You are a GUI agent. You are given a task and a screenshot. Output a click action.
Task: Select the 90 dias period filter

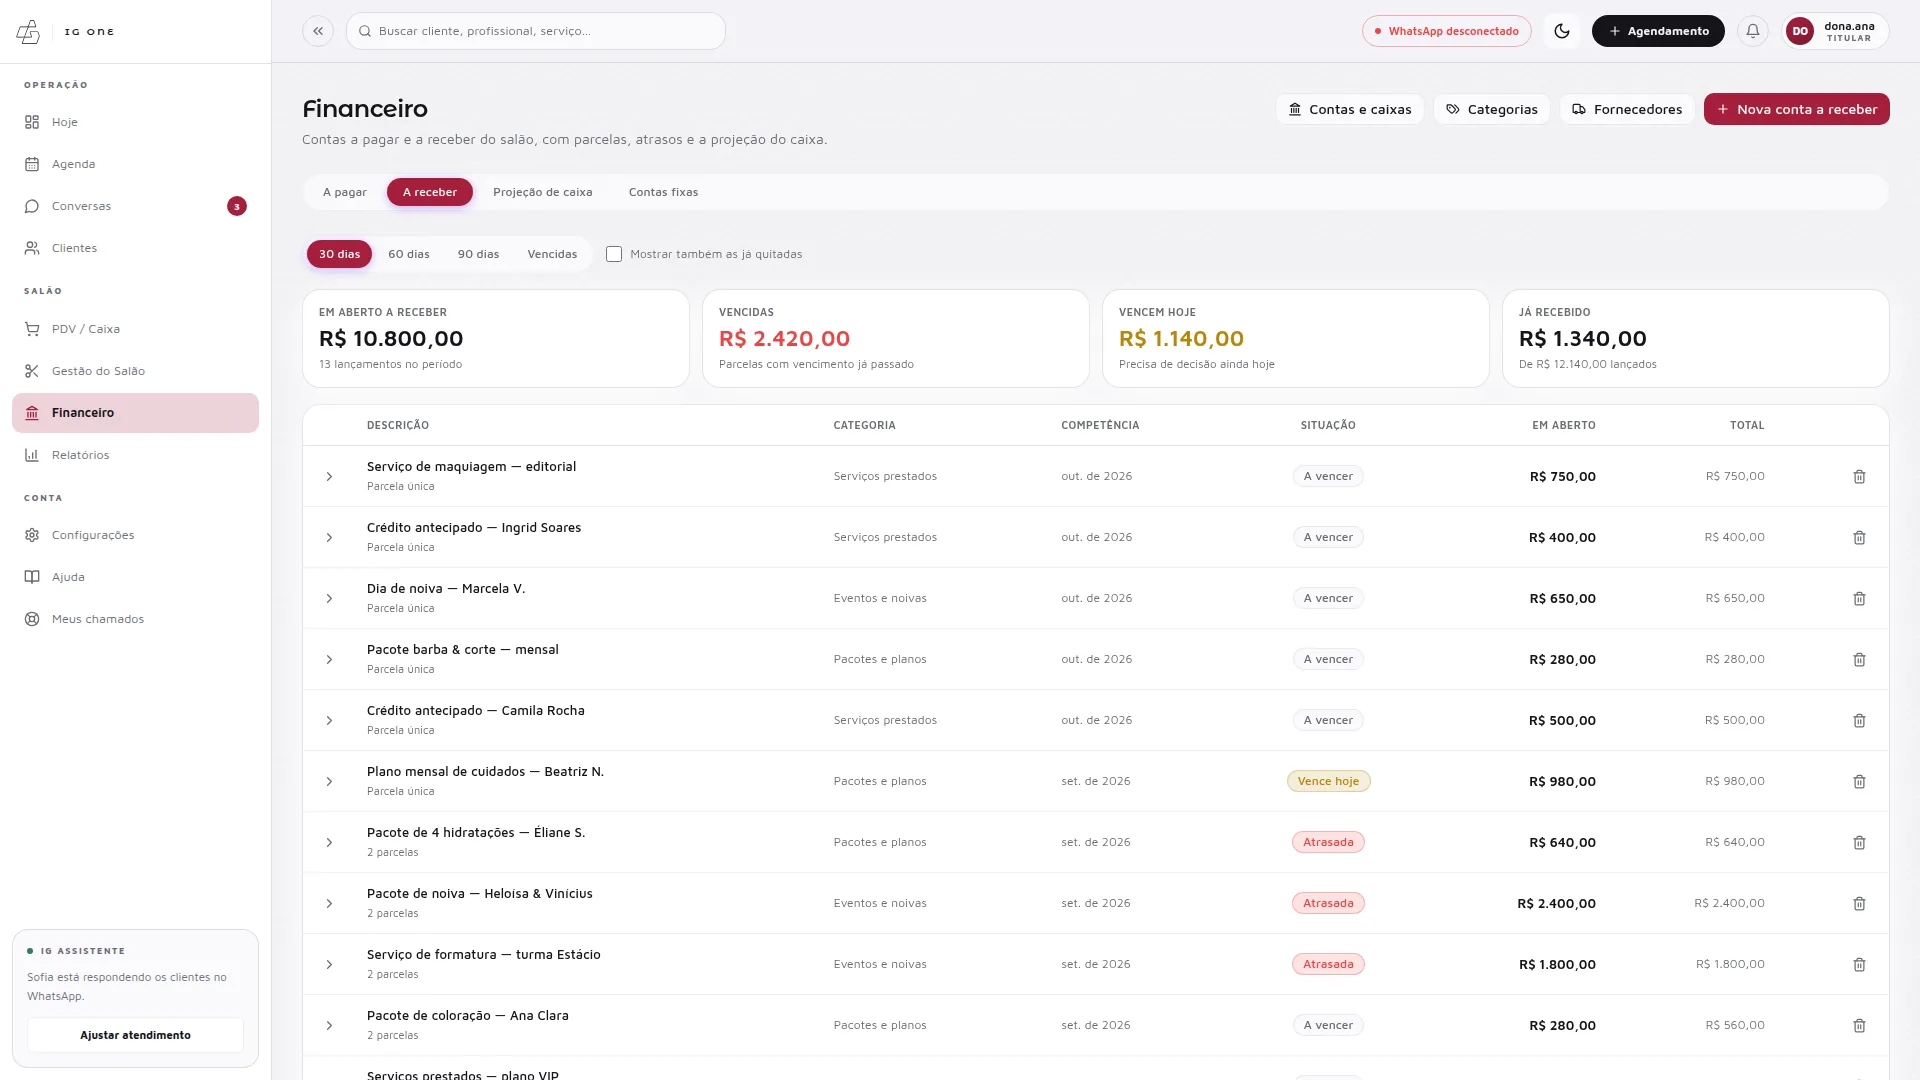click(478, 254)
